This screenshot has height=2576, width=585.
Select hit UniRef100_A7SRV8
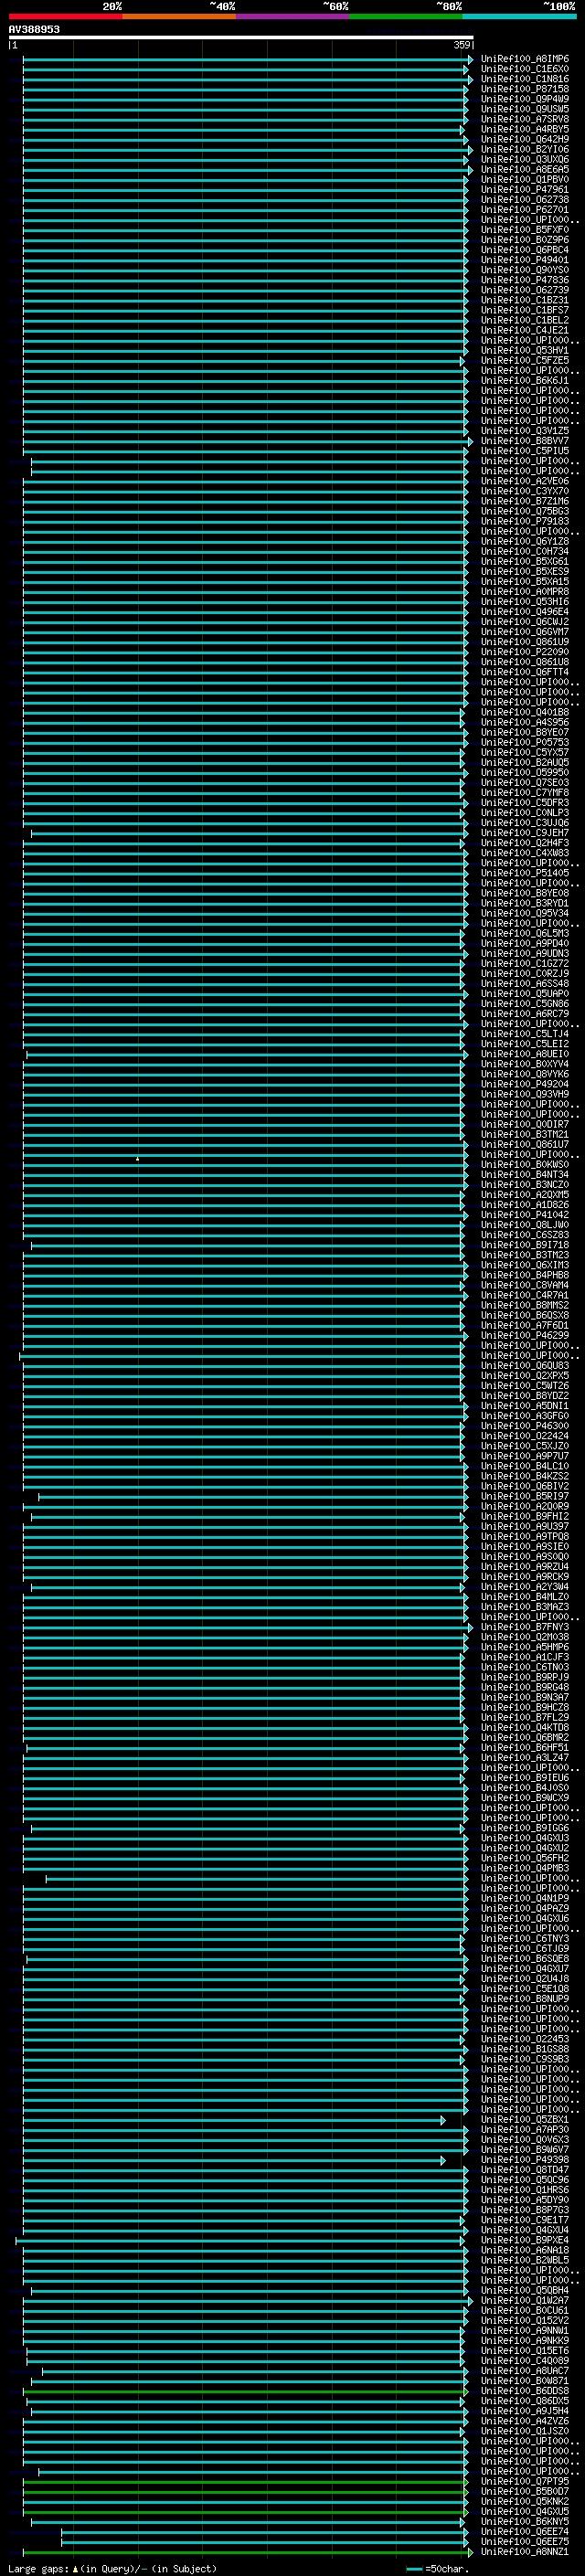(x=524, y=119)
